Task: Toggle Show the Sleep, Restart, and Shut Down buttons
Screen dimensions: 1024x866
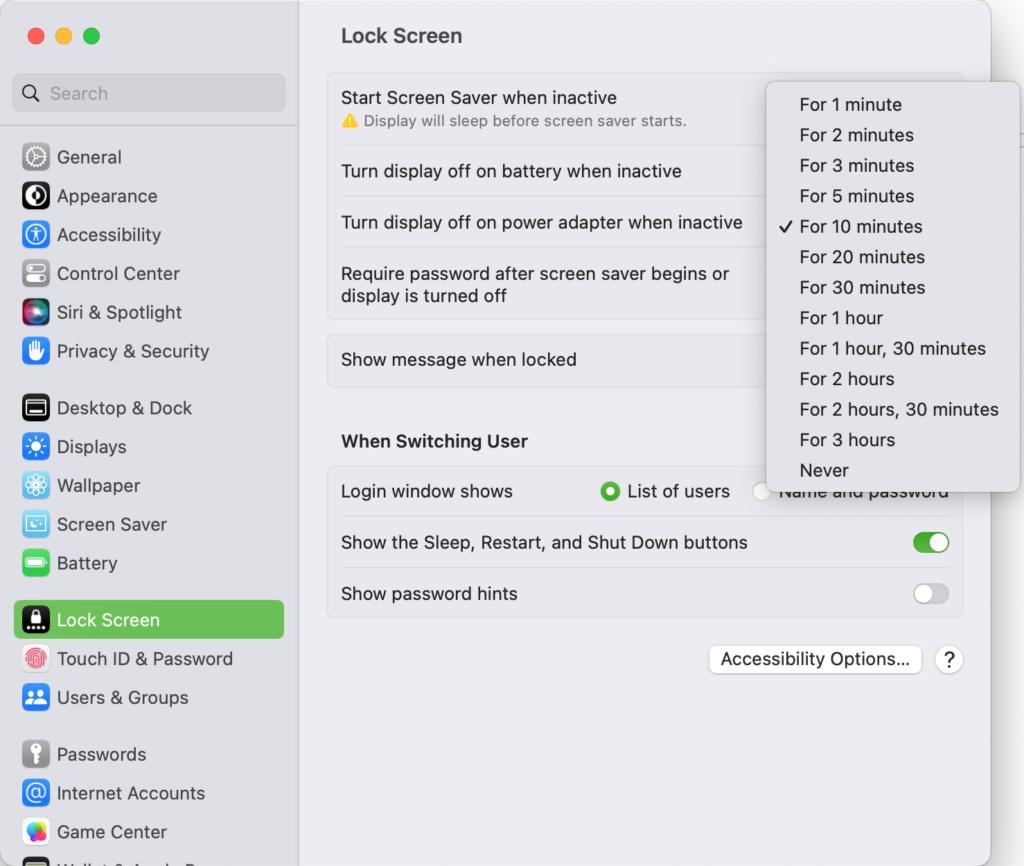Action: tap(930, 542)
